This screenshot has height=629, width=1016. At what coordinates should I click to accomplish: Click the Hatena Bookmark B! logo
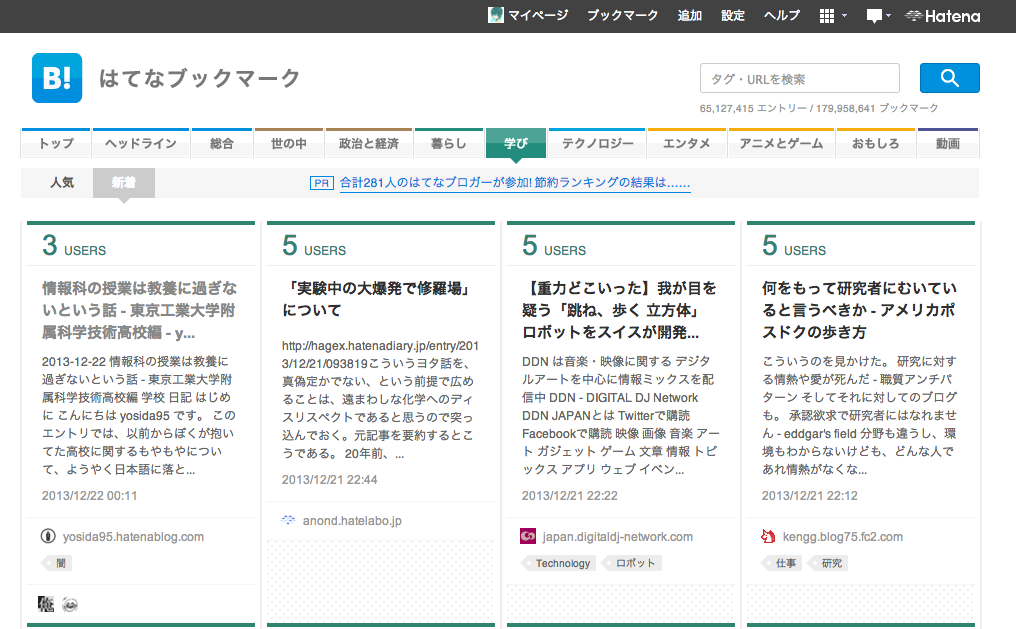(56, 78)
